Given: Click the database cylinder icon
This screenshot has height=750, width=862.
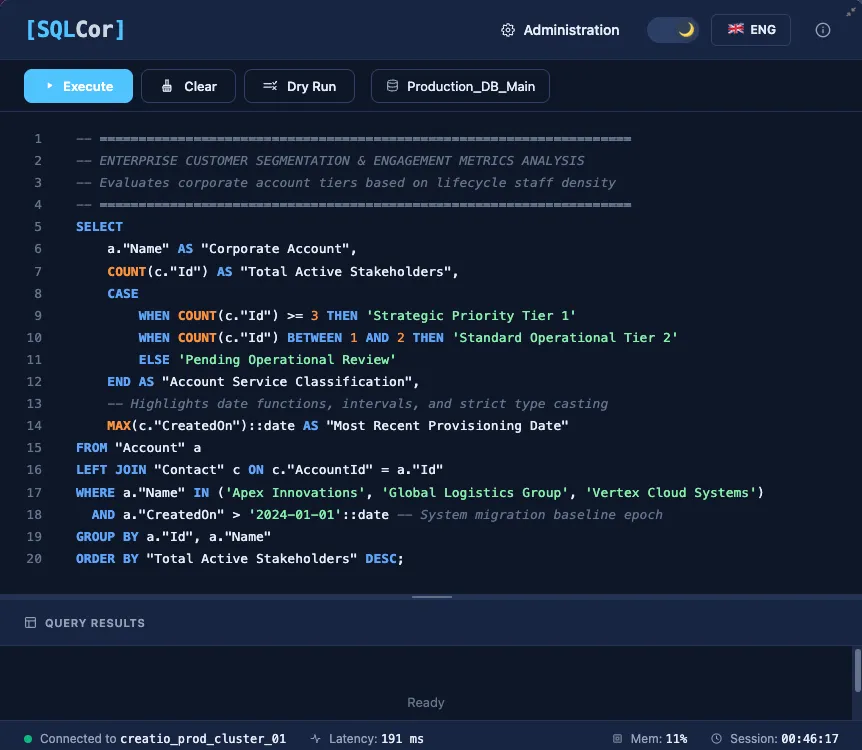Looking at the screenshot, I should pyautogui.click(x=392, y=86).
